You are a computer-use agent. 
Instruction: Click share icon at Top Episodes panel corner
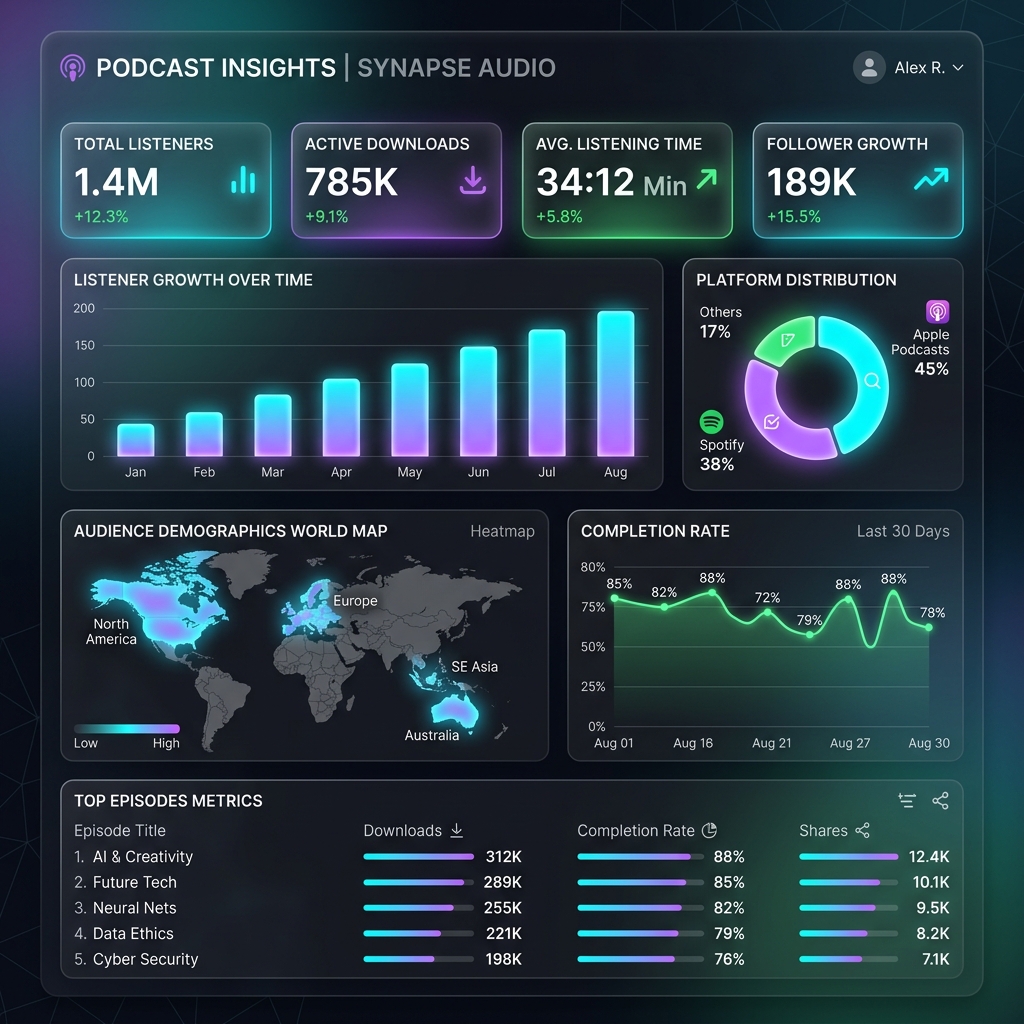tap(940, 801)
